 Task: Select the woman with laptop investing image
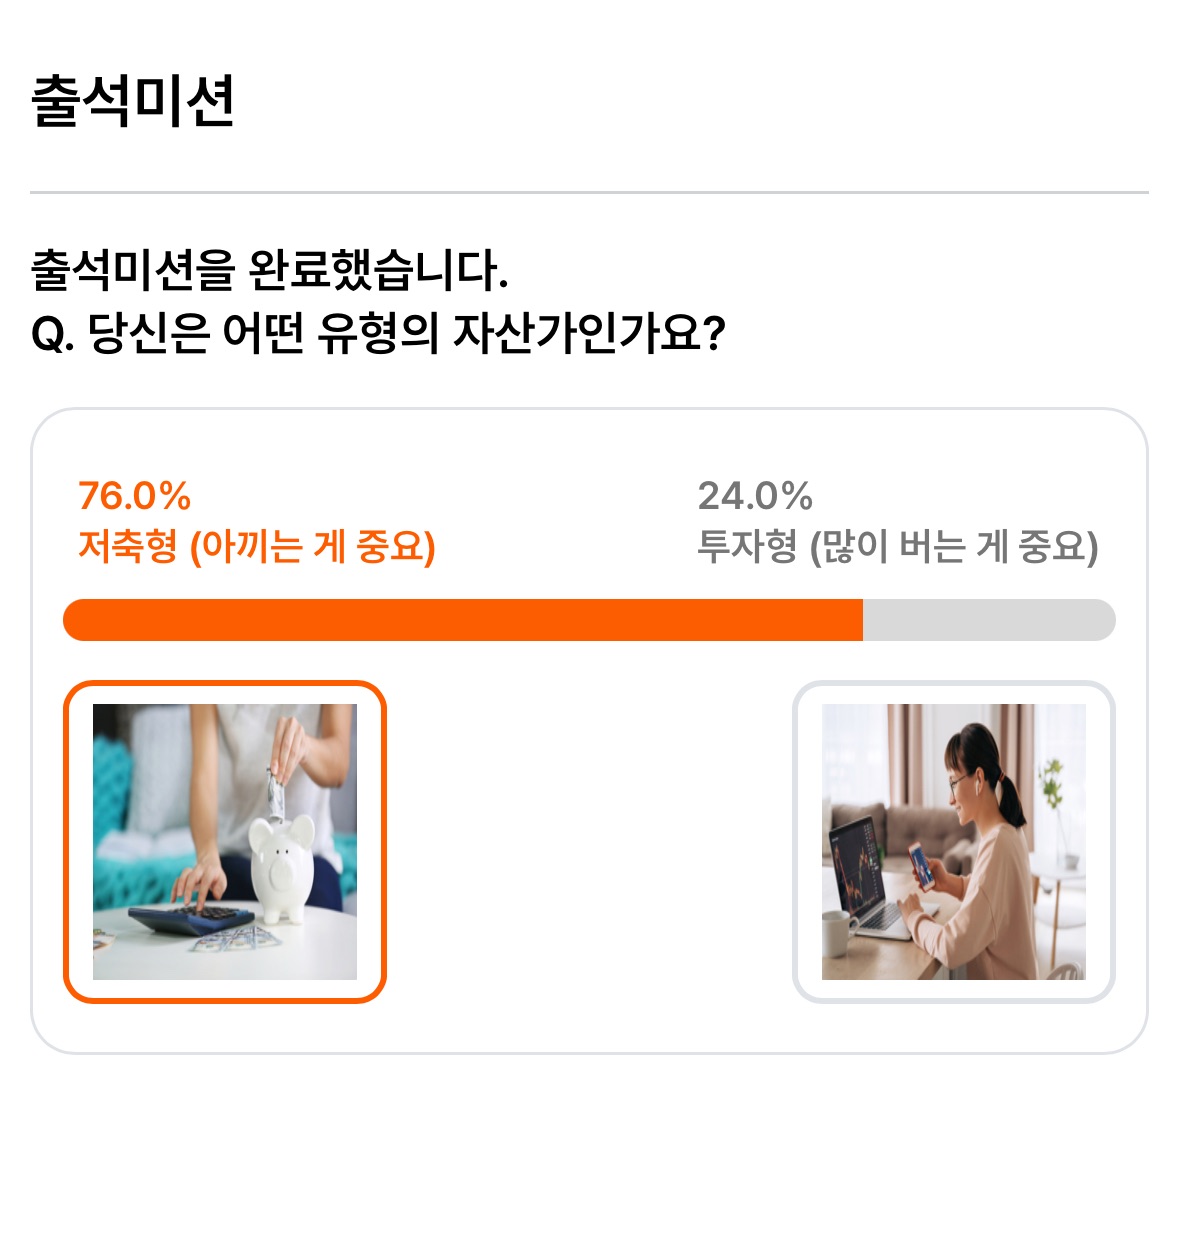point(954,842)
